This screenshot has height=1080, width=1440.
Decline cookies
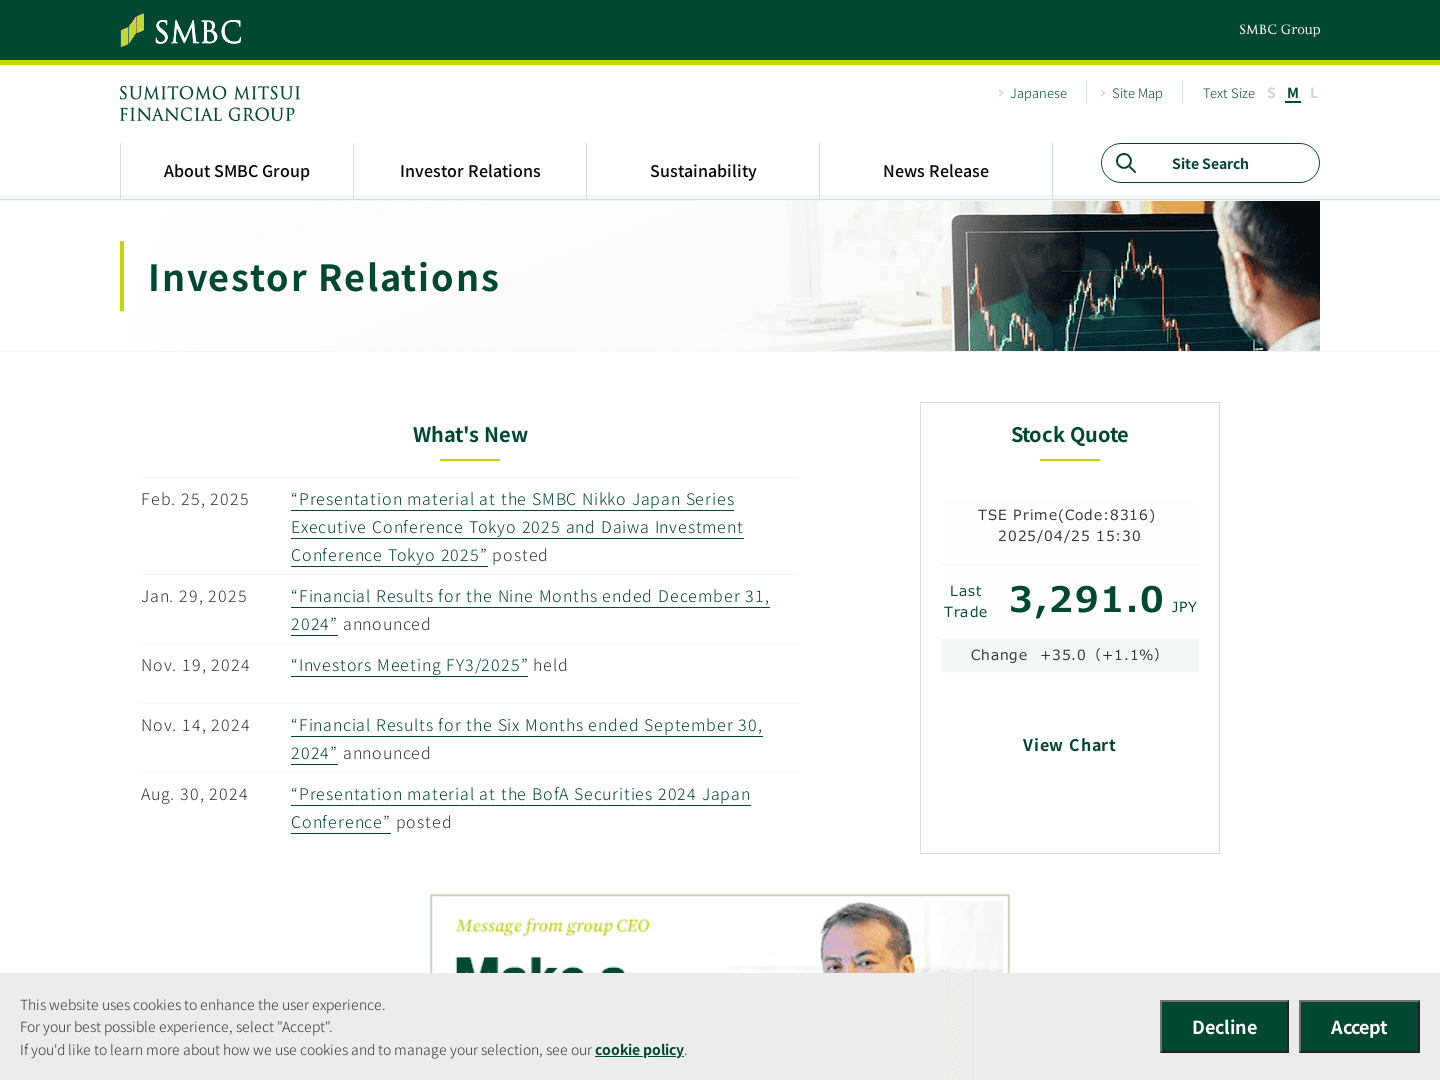pyautogui.click(x=1224, y=1027)
